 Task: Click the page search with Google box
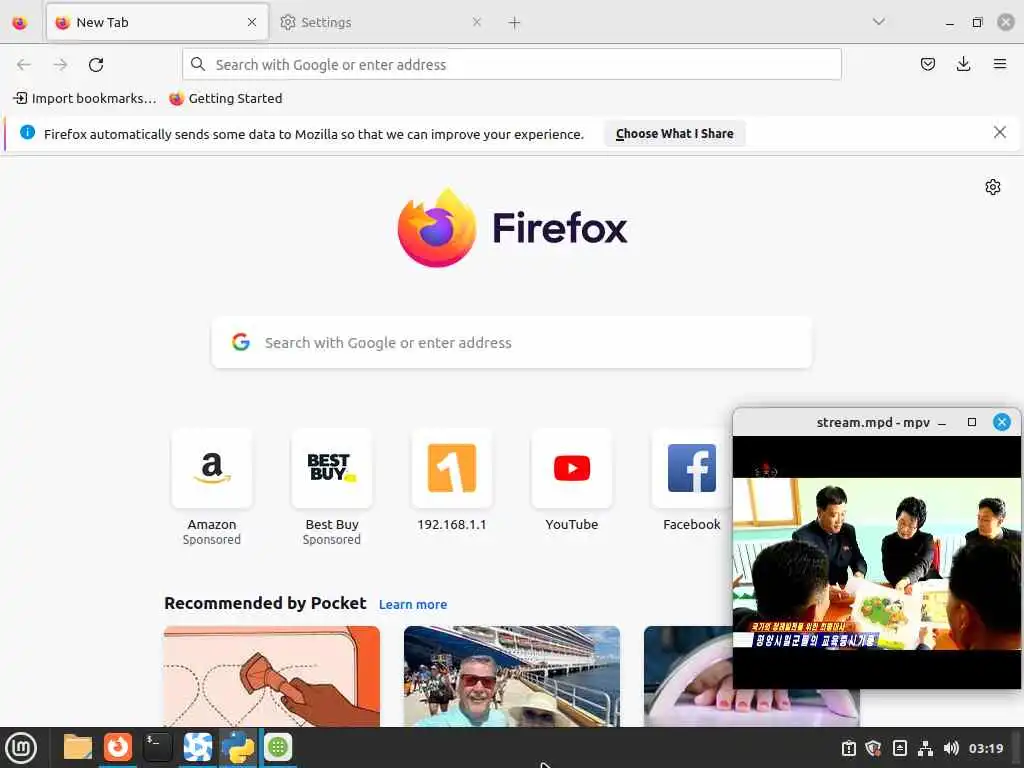click(512, 343)
